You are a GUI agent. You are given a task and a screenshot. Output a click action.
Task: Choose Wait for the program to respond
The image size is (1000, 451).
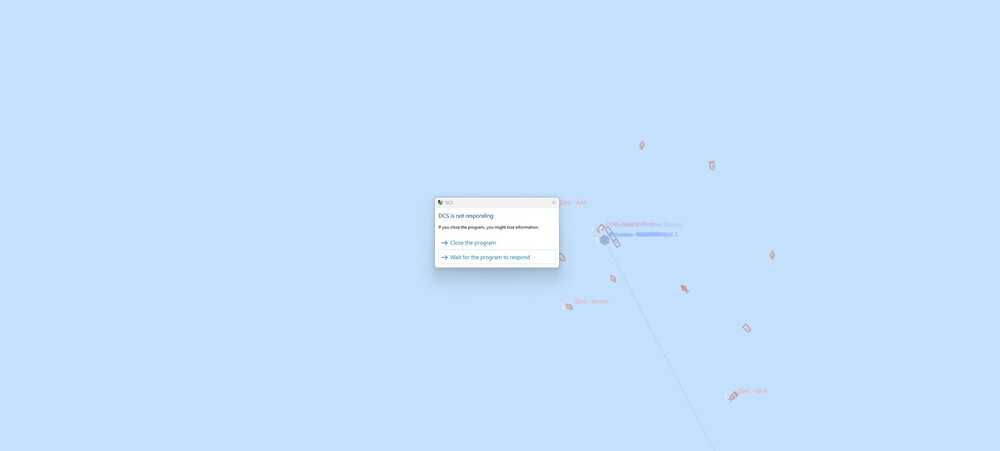[490, 257]
